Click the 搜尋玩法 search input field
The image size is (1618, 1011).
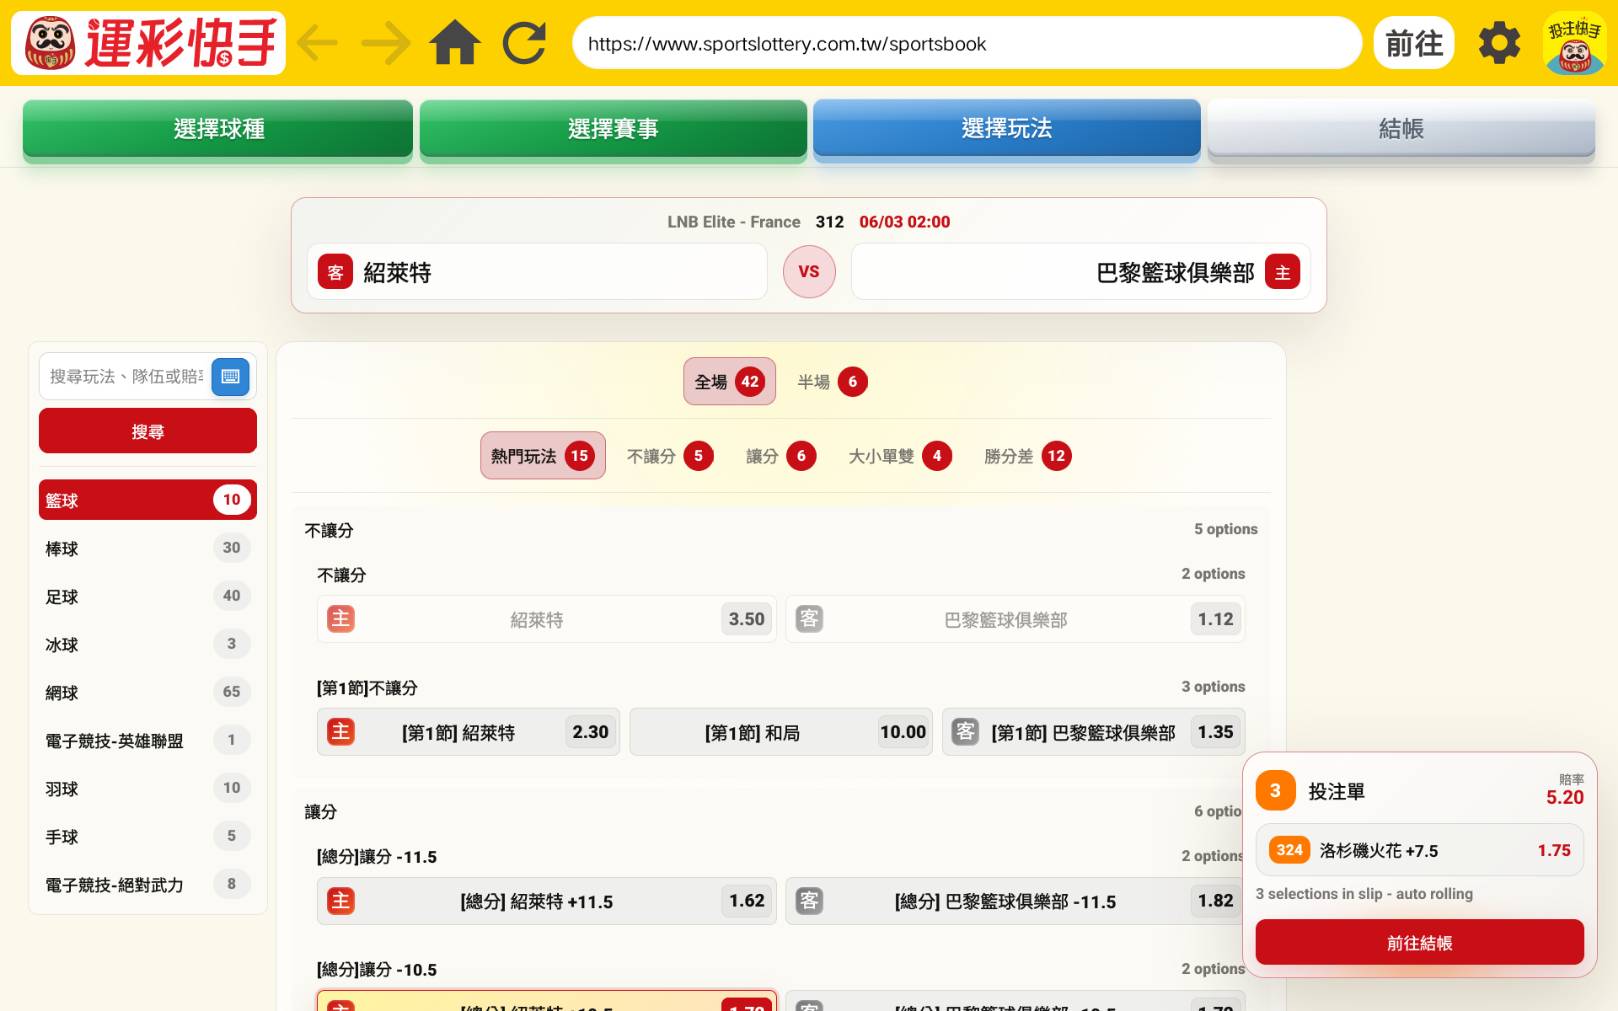pos(126,377)
